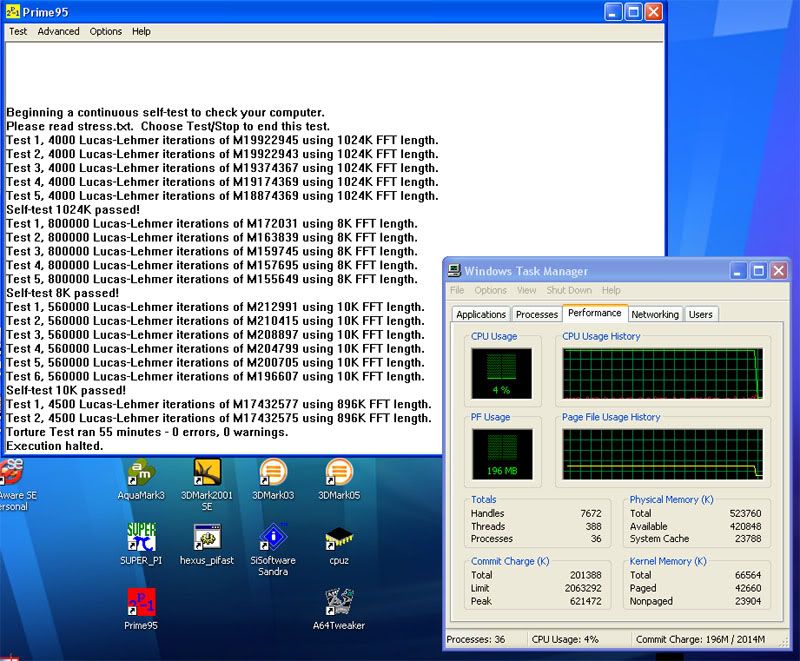Switch to the Networking tab
The height and width of the screenshot is (661, 800).
click(655, 314)
